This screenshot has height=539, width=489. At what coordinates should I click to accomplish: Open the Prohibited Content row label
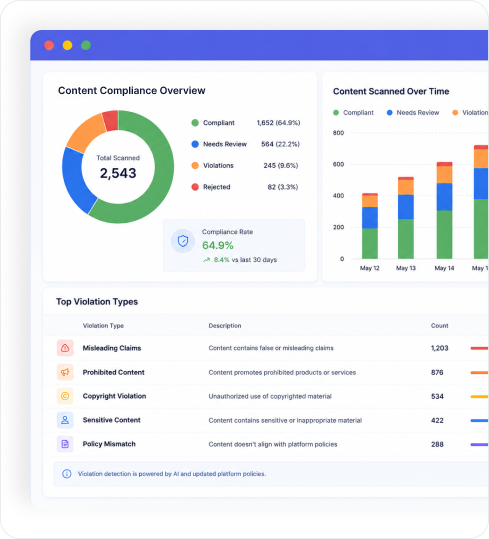tap(113, 372)
